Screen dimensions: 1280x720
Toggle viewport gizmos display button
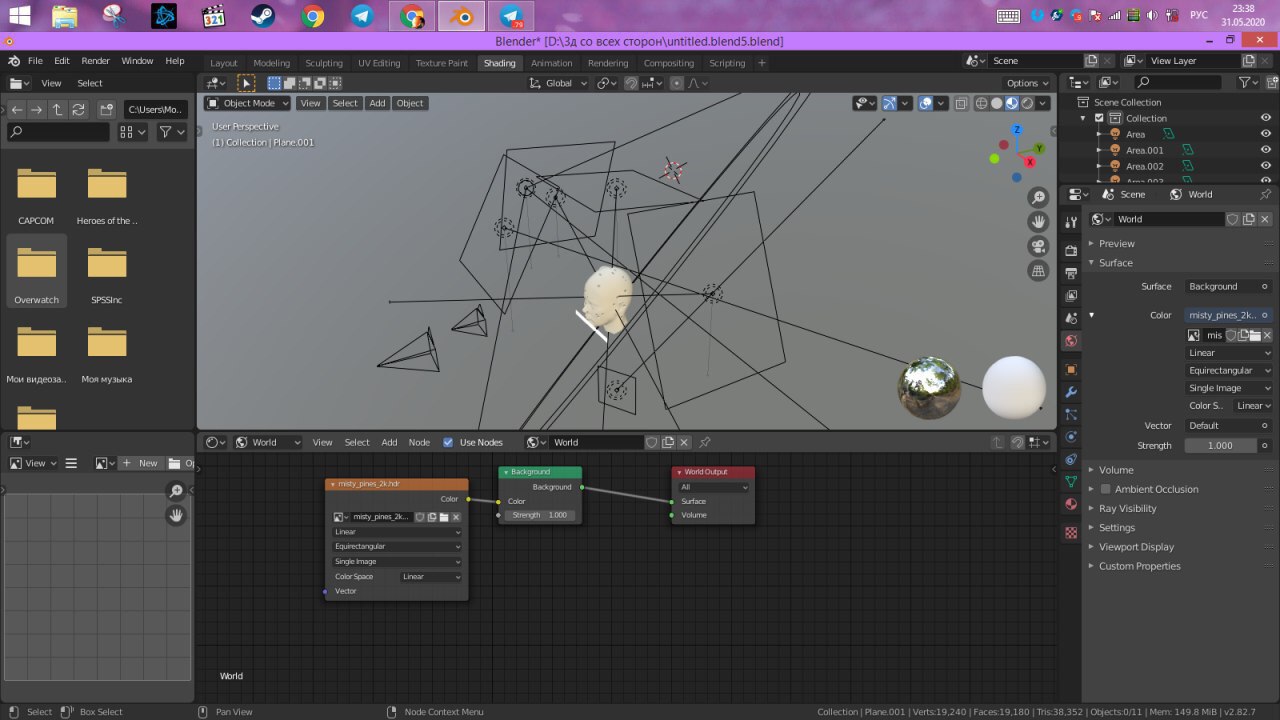pyautogui.click(x=888, y=103)
